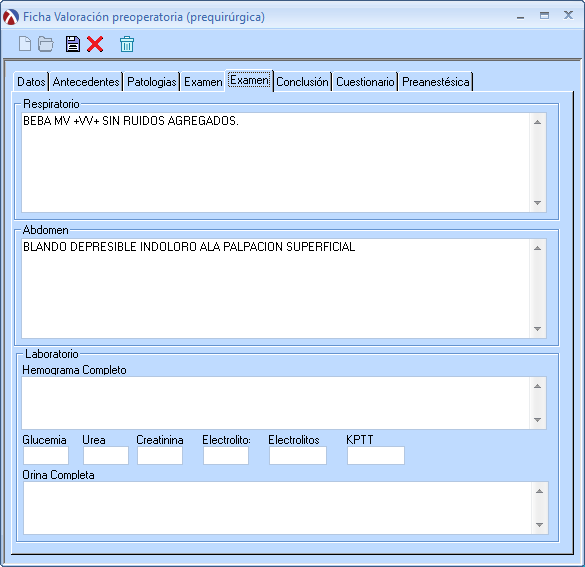Click the Hemograma Completo scrollbar down arrow
Image resolution: width=585 pixels, height=567 pixels.
[x=537, y=420]
